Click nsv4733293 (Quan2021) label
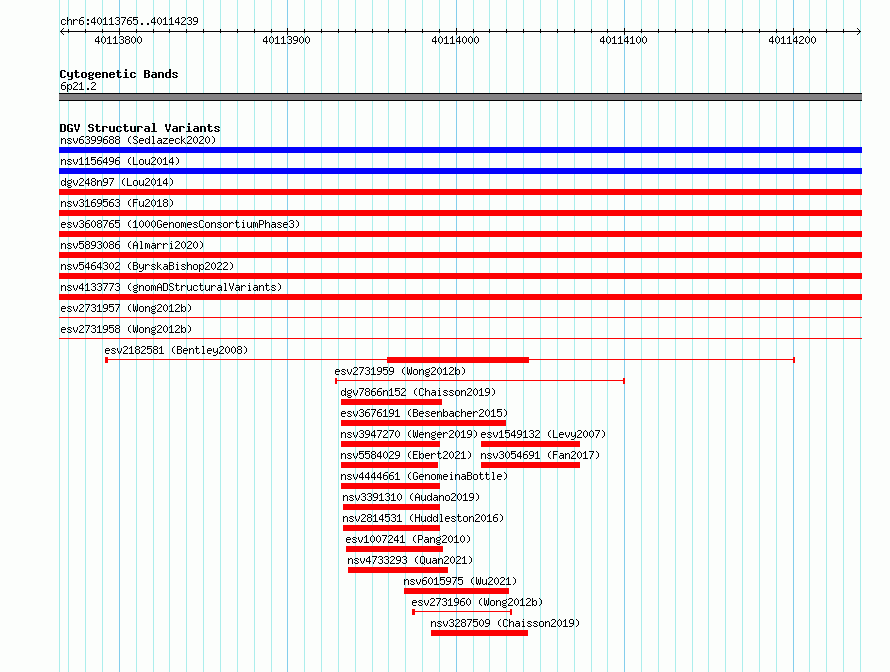Screen dimensions: 890x672 tap(410, 560)
